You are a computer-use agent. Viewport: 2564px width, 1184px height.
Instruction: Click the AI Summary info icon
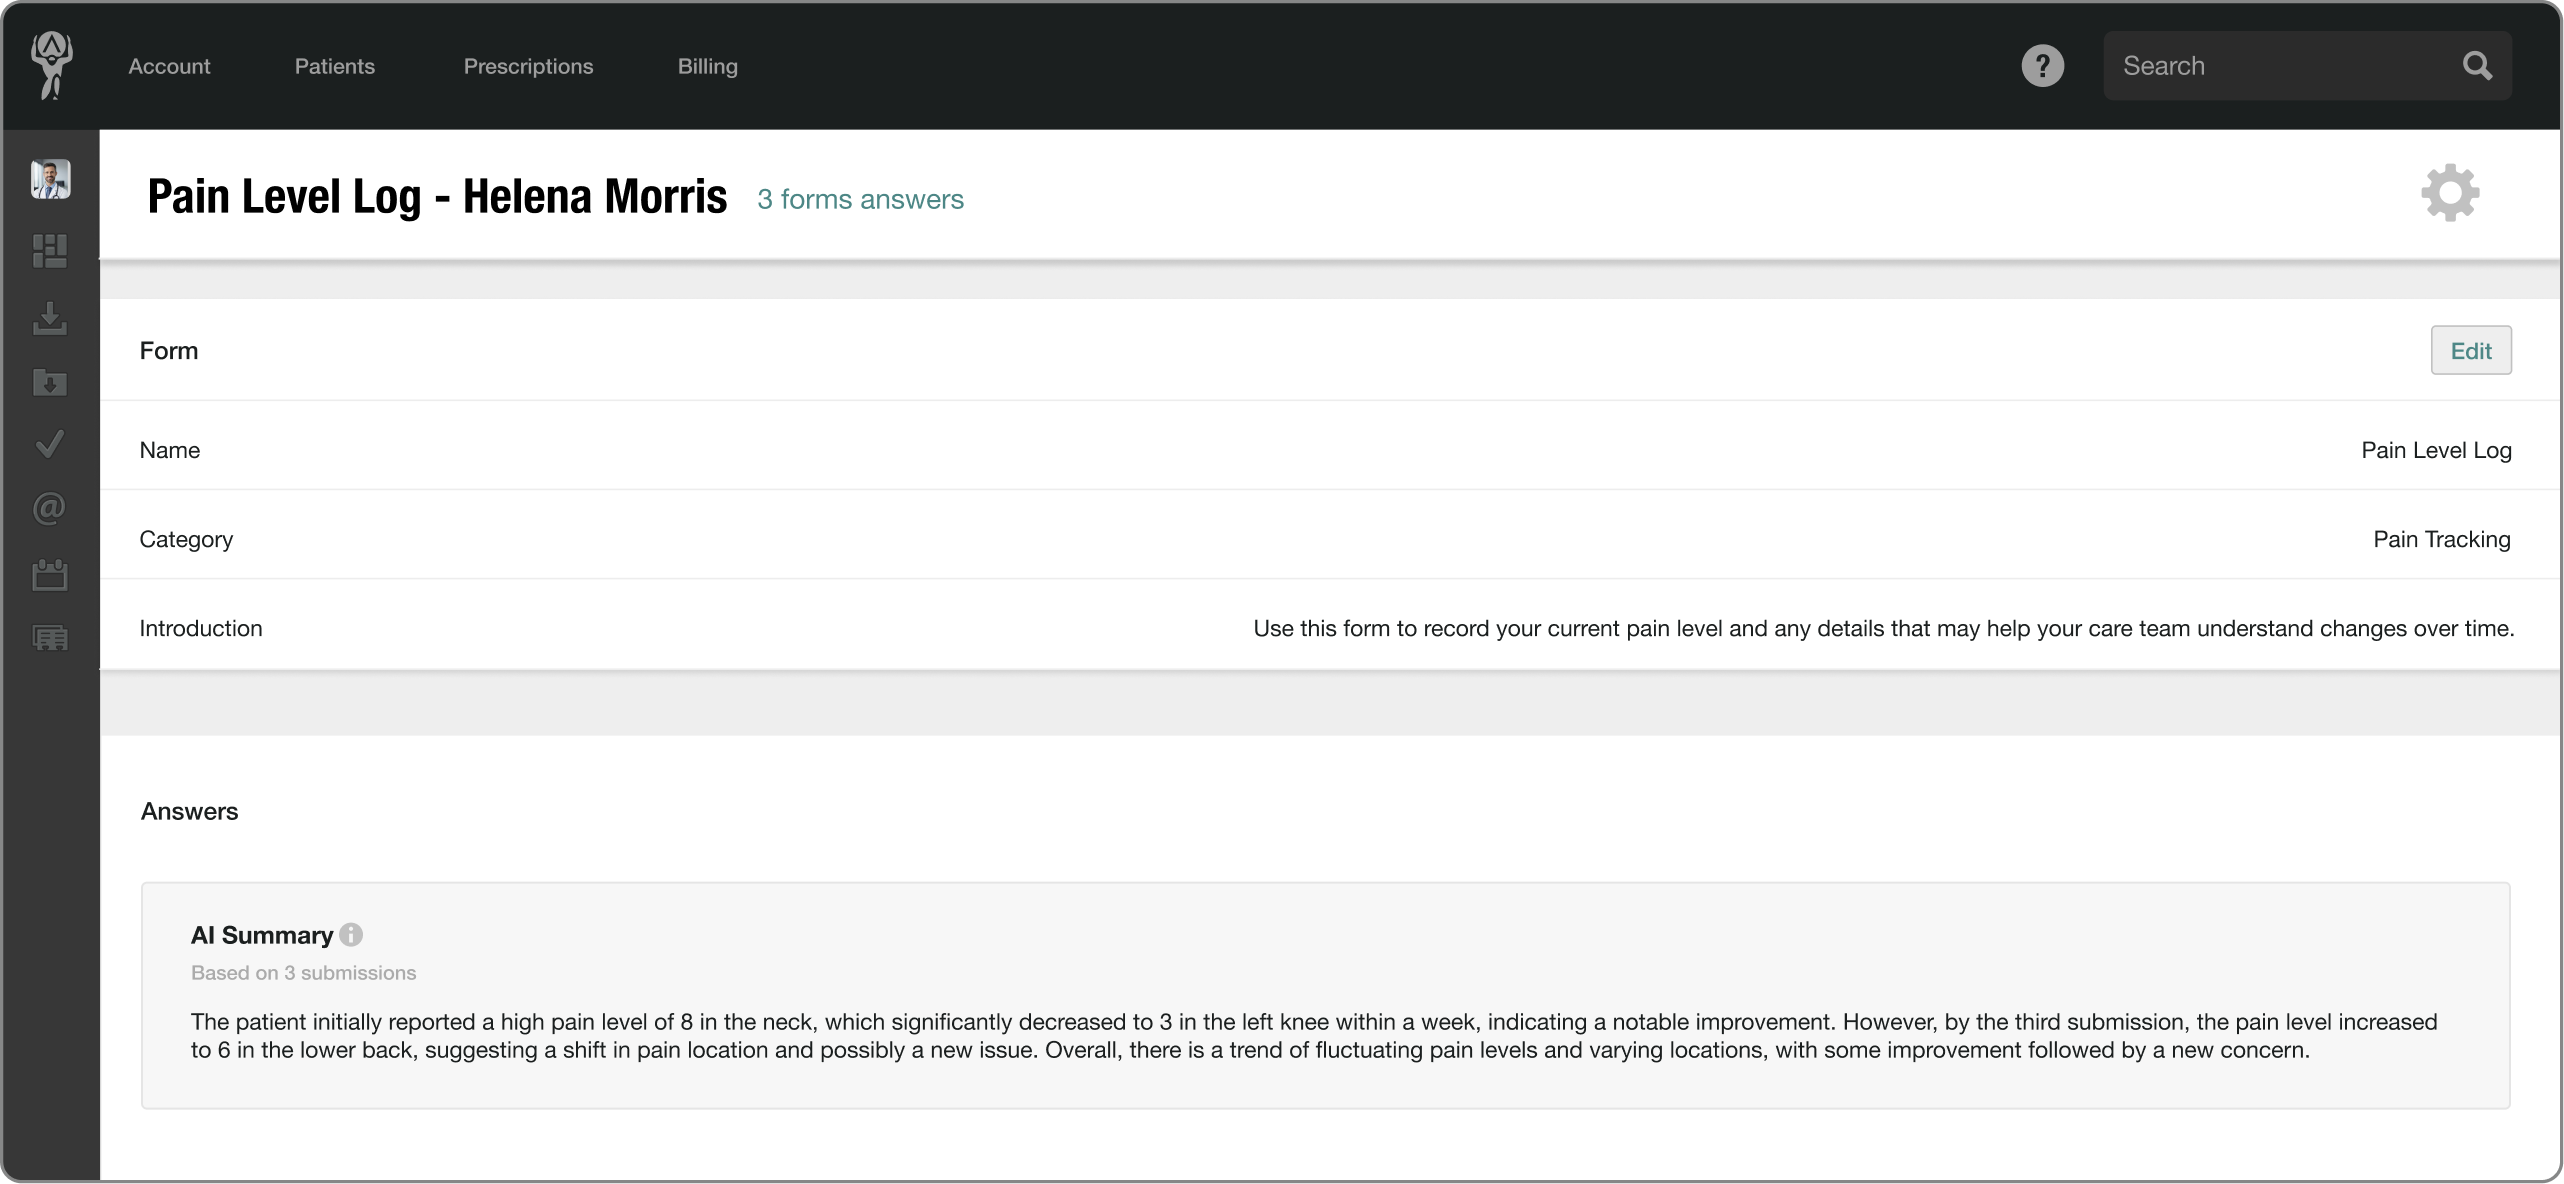pos(351,934)
